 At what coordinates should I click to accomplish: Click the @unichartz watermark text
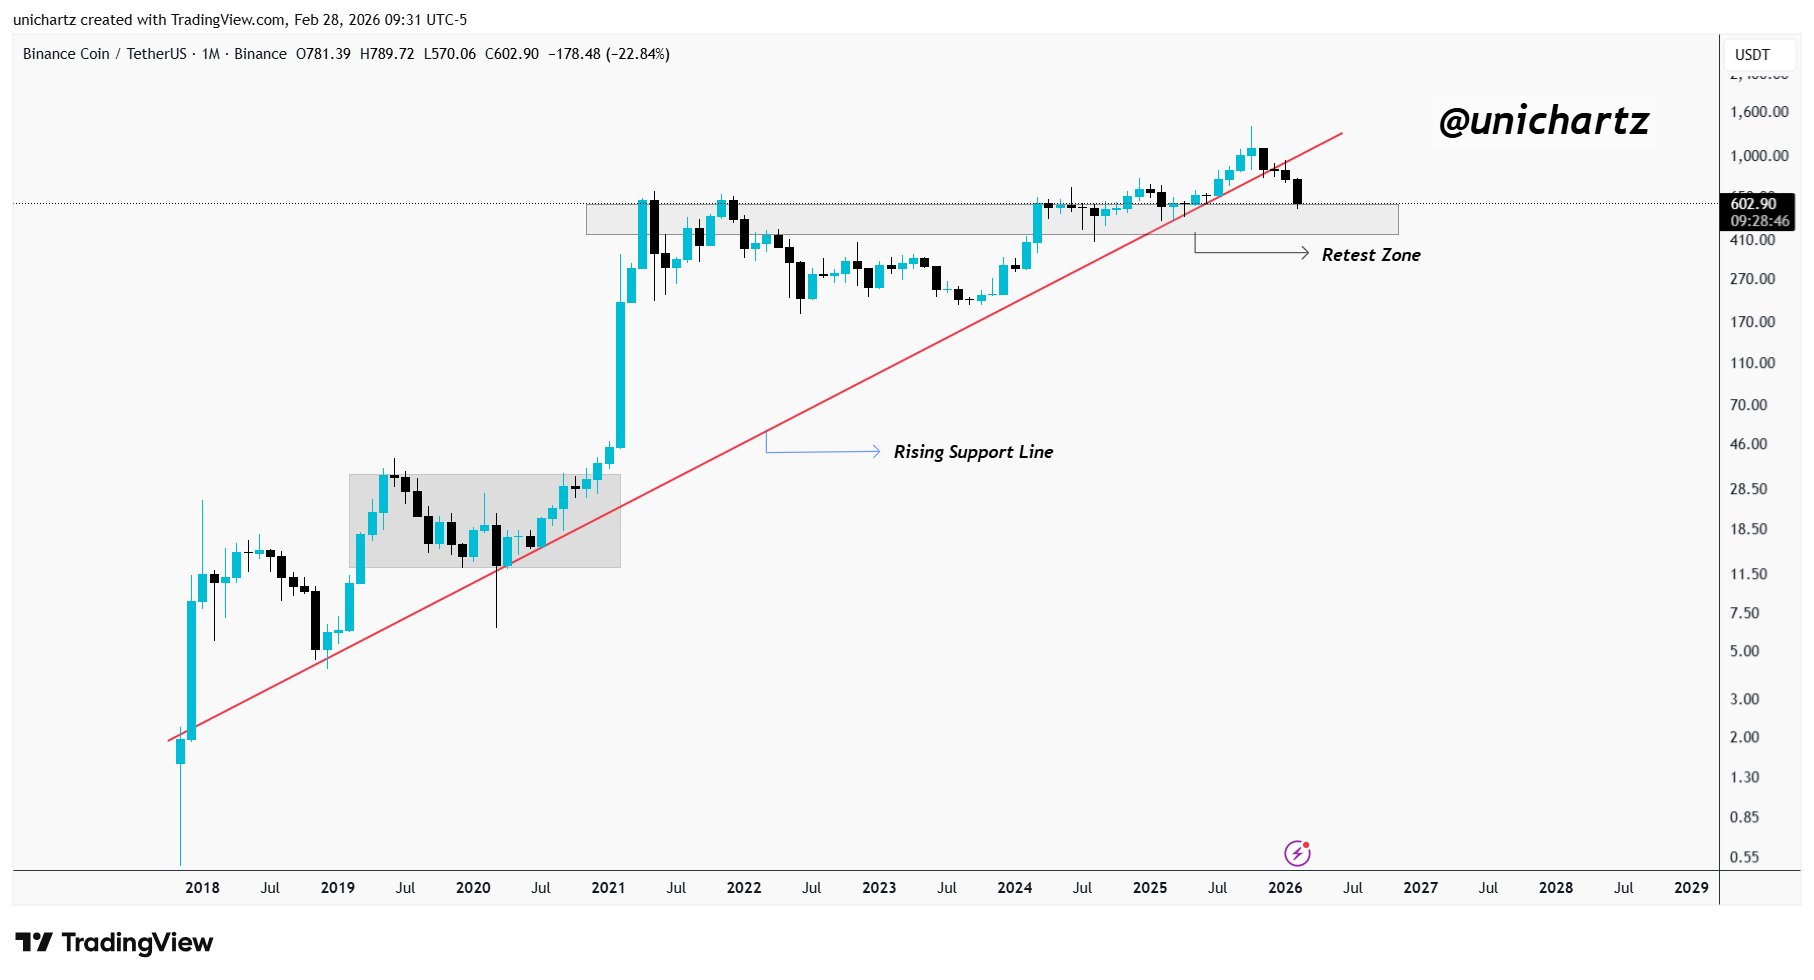(1543, 121)
